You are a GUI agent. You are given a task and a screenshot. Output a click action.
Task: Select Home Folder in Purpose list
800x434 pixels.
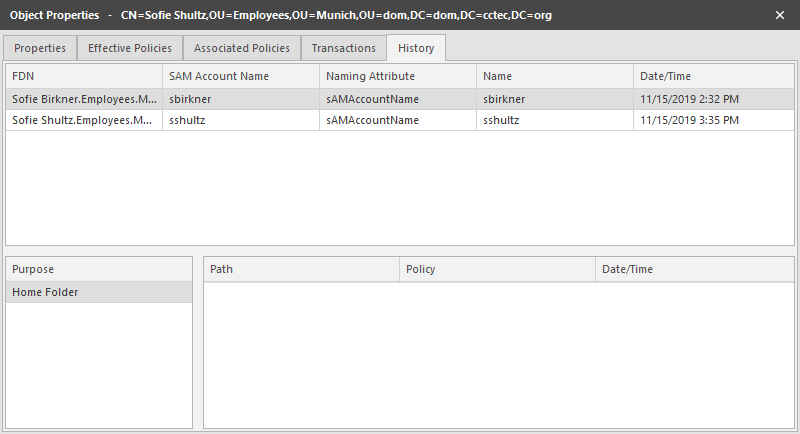[98, 292]
